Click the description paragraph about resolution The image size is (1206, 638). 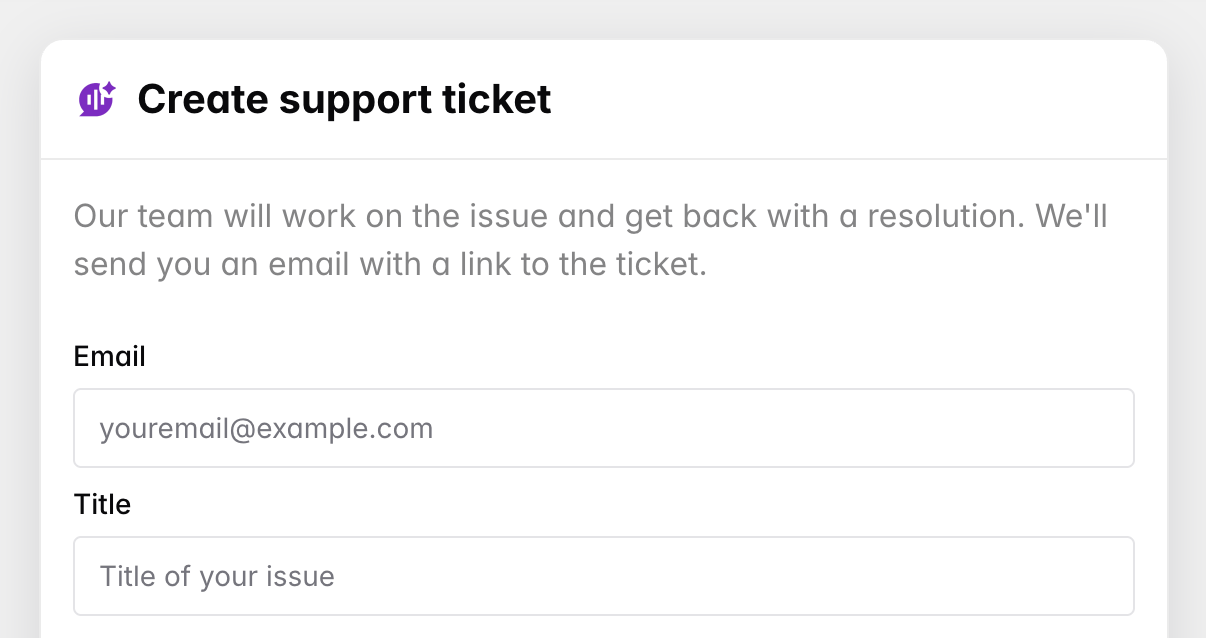coord(590,240)
